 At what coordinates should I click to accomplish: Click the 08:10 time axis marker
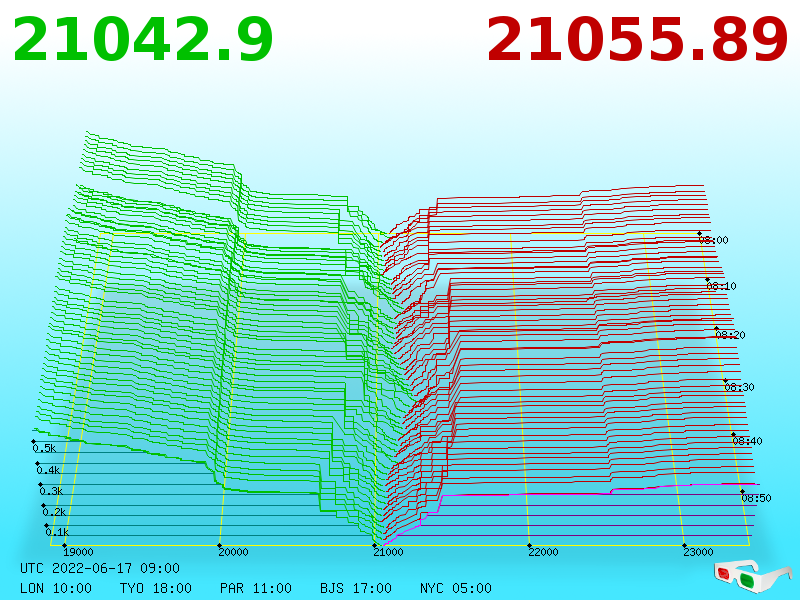721,286
